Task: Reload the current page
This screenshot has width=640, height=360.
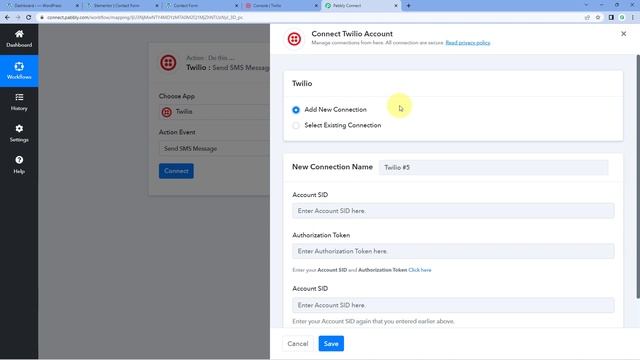Action: click(x=29, y=18)
